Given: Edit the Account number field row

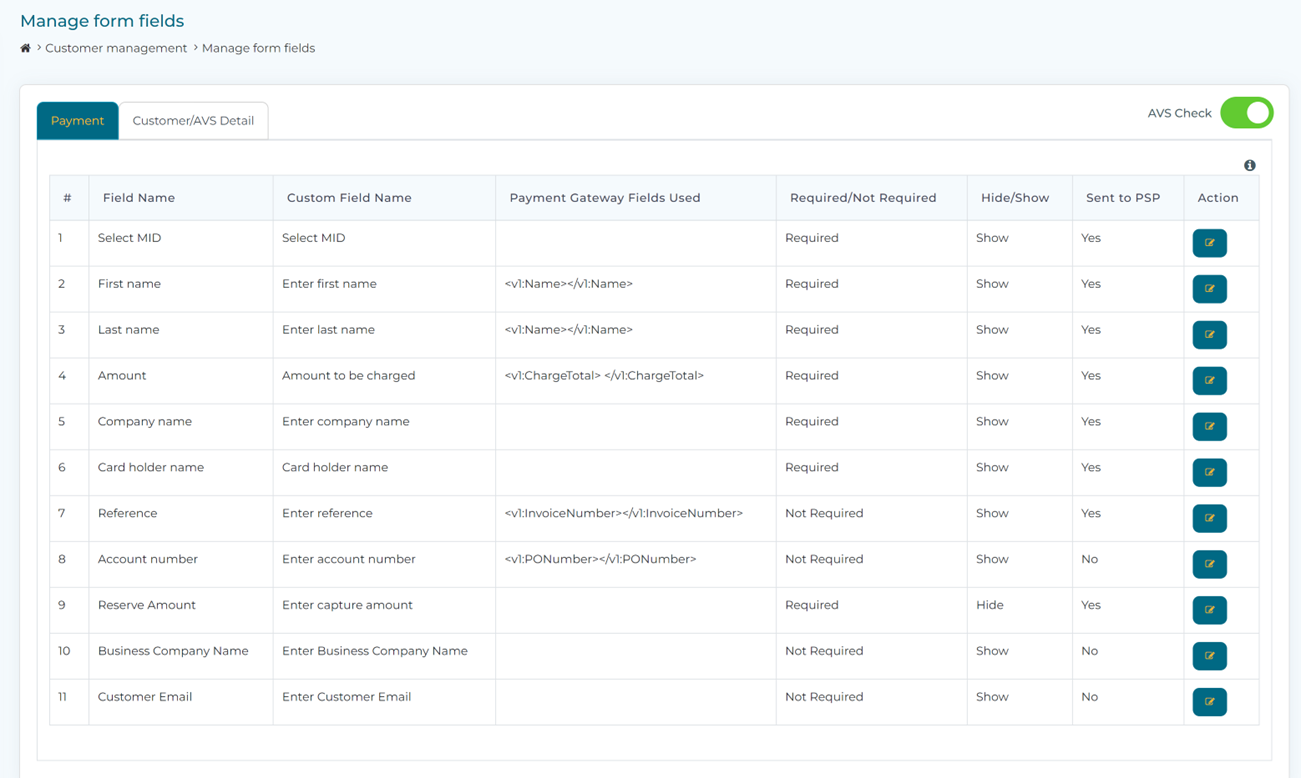Looking at the screenshot, I should click(x=1209, y=565).
